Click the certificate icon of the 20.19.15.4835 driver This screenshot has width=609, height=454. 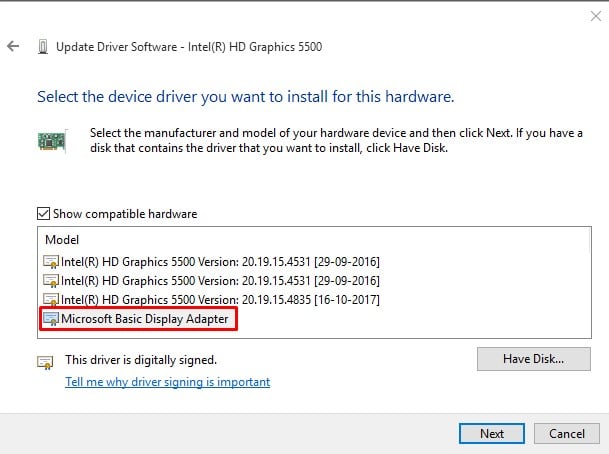coord(51,299)
